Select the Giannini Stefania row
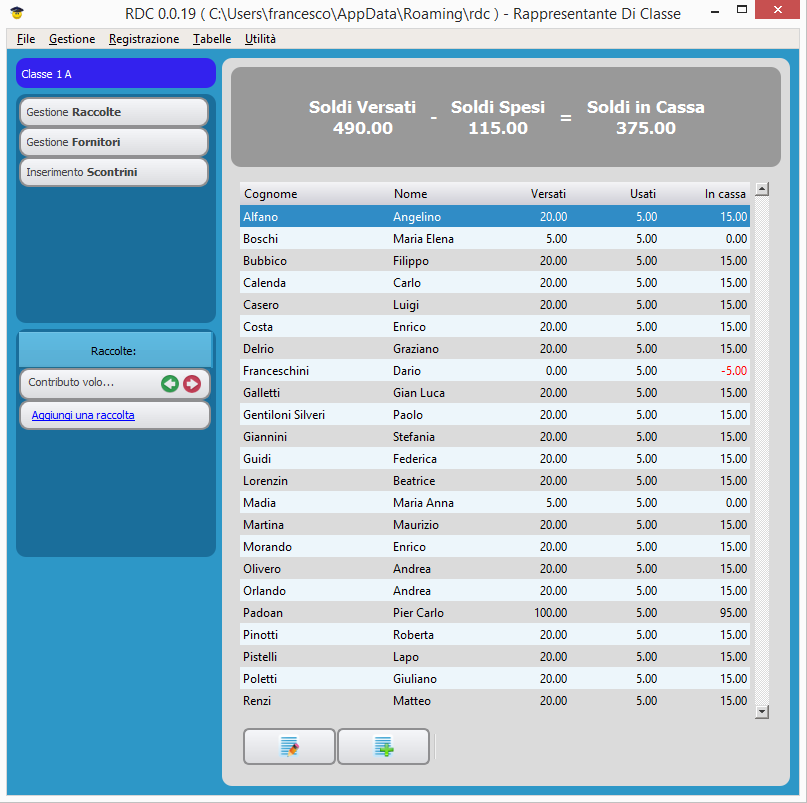This screenshot has width=807, height=803. pyautogui.click(x=495, y=437)
